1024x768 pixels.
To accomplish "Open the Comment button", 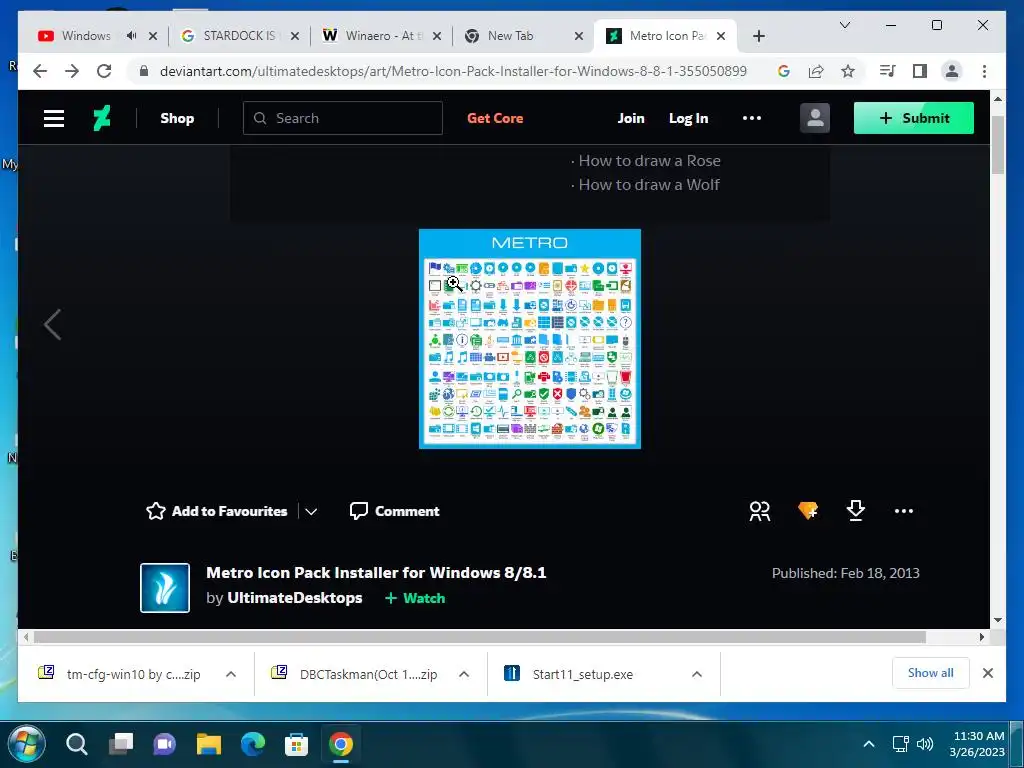I will tap(394, 511).
